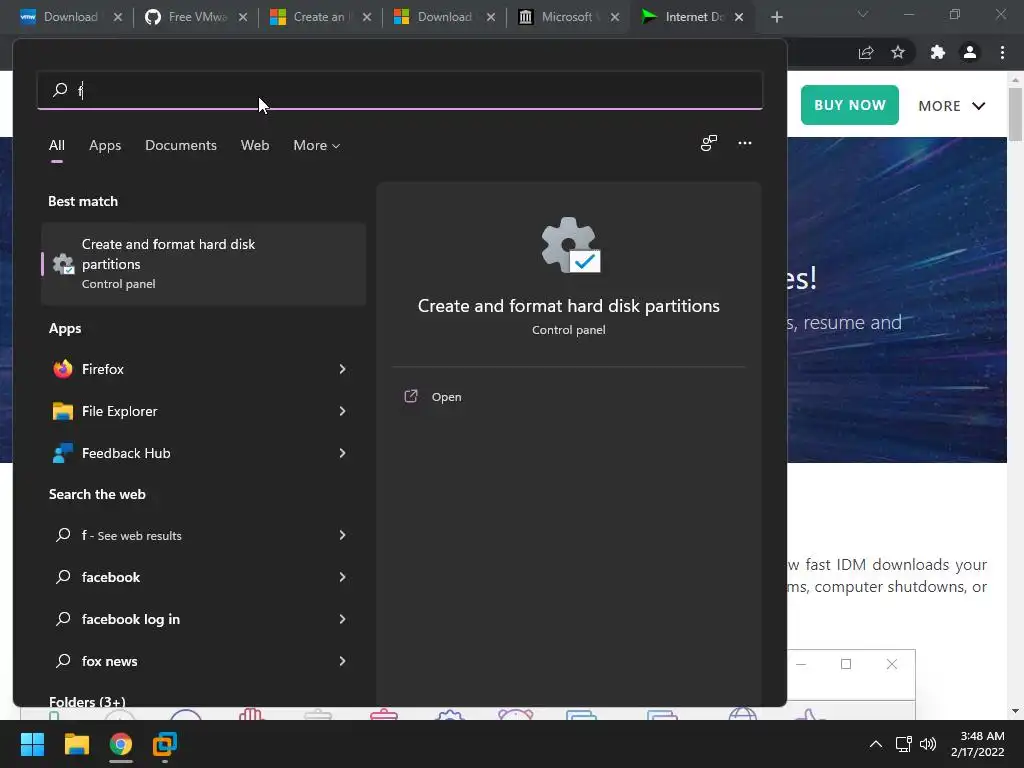The height and width of the screenshot is (768, 1024).
Task: Click inside the search text box
Action: 400,90
